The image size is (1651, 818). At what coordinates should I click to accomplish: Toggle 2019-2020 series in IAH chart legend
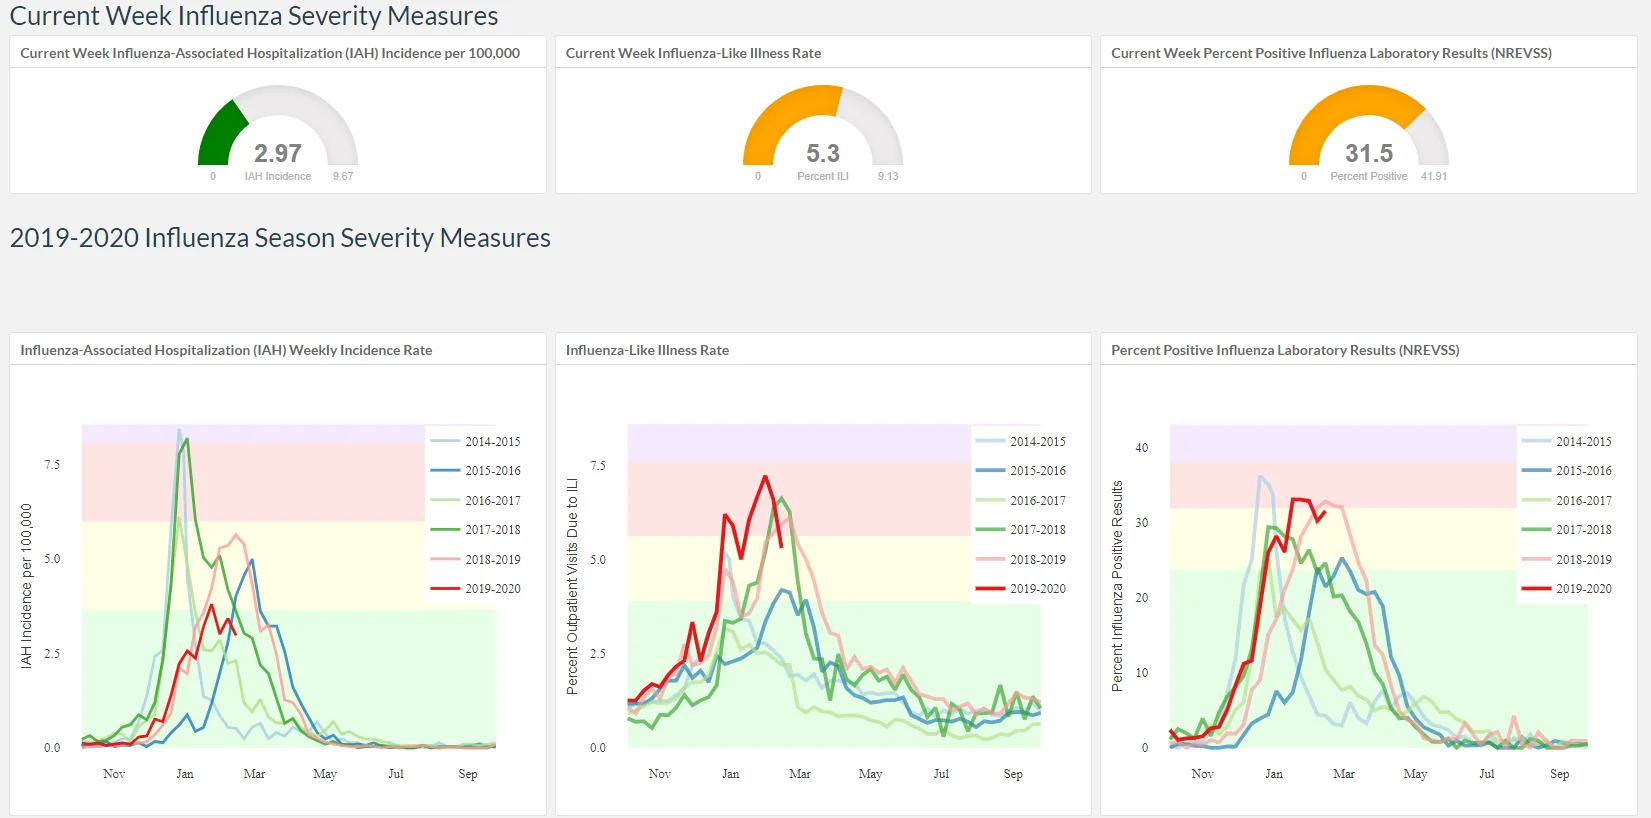pos(476,588)
